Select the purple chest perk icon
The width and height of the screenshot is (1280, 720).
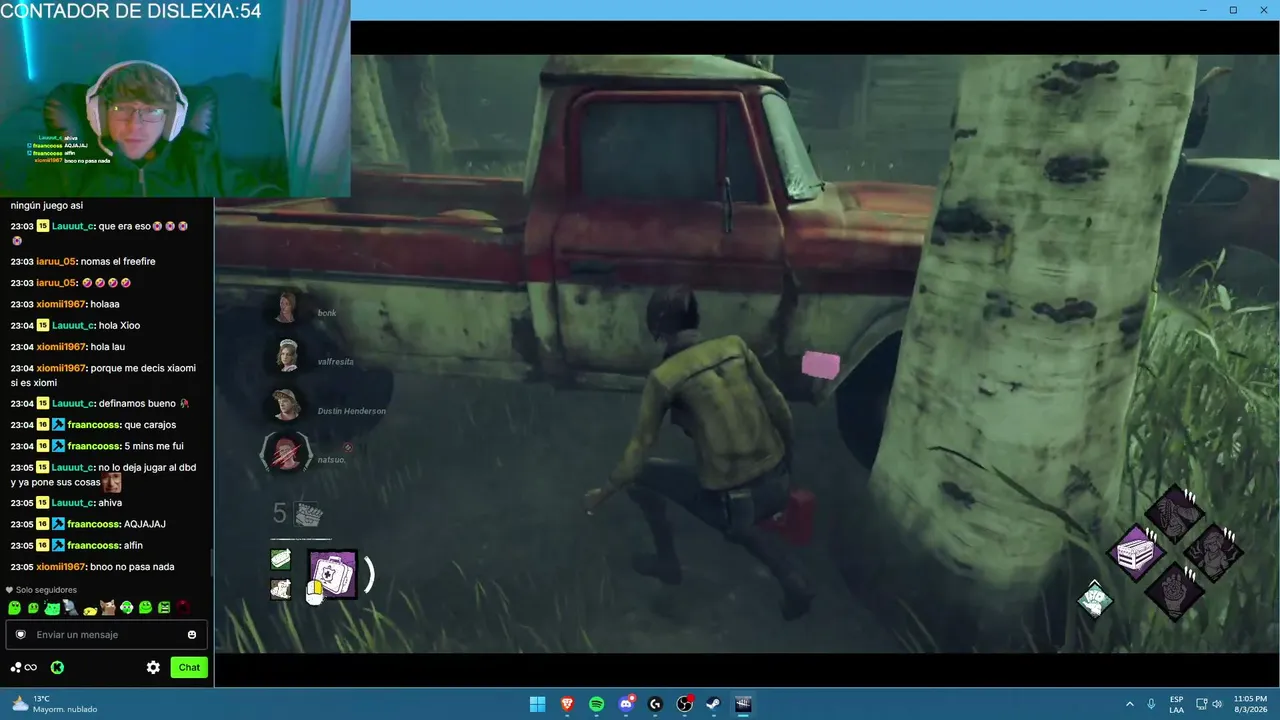pyautogui.click(x=1136, y=552)
